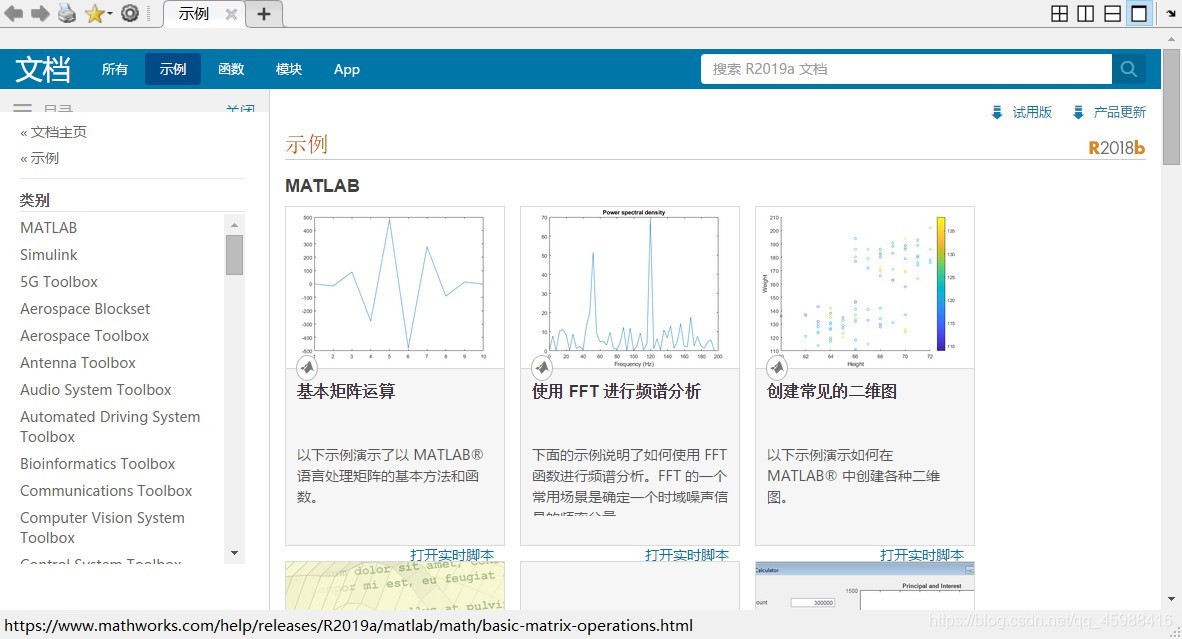
Task: Open the lorem ipsum map thumbnail
Action: click(395, 585)
